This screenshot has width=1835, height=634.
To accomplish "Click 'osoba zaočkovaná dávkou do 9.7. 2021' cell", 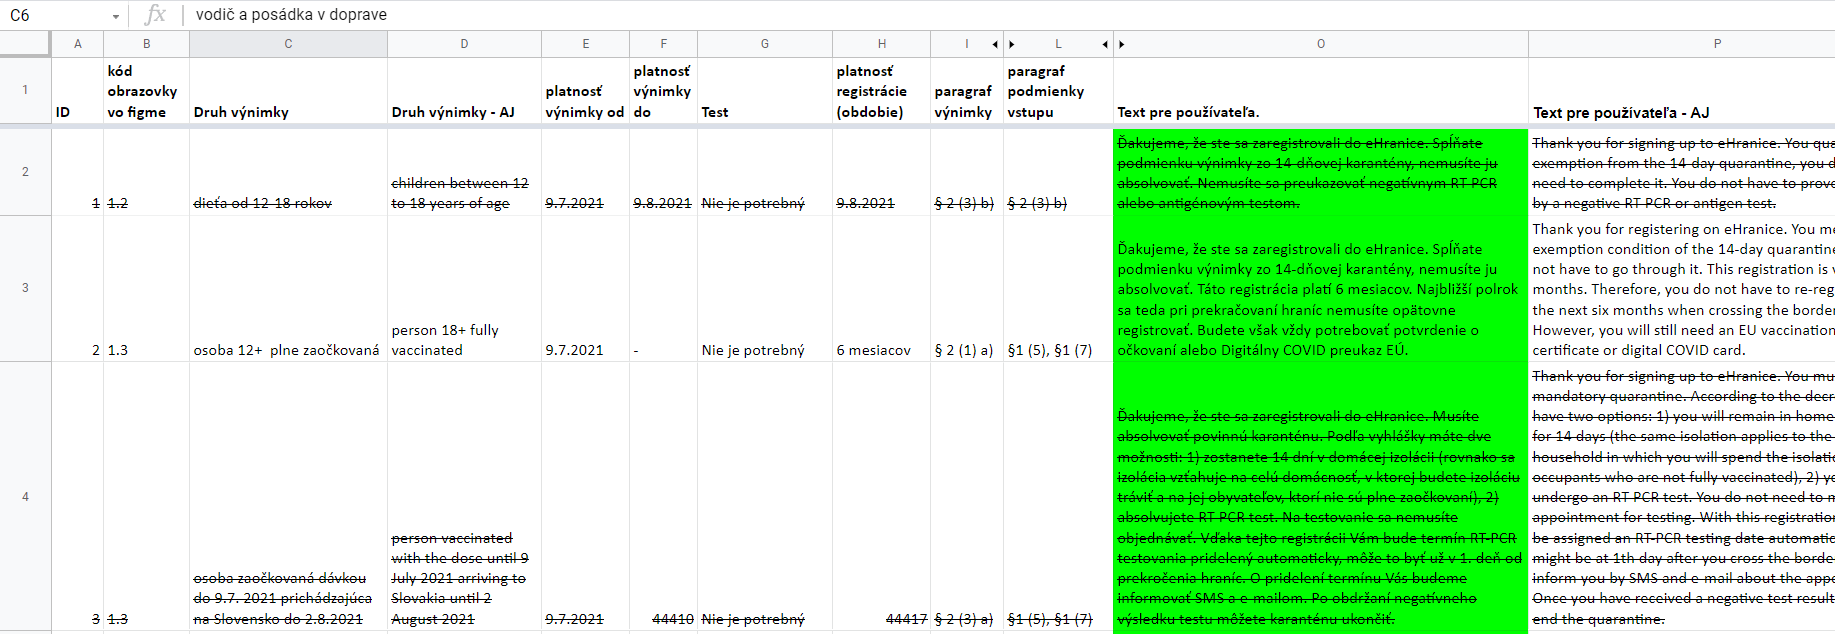I will [289, 496].
